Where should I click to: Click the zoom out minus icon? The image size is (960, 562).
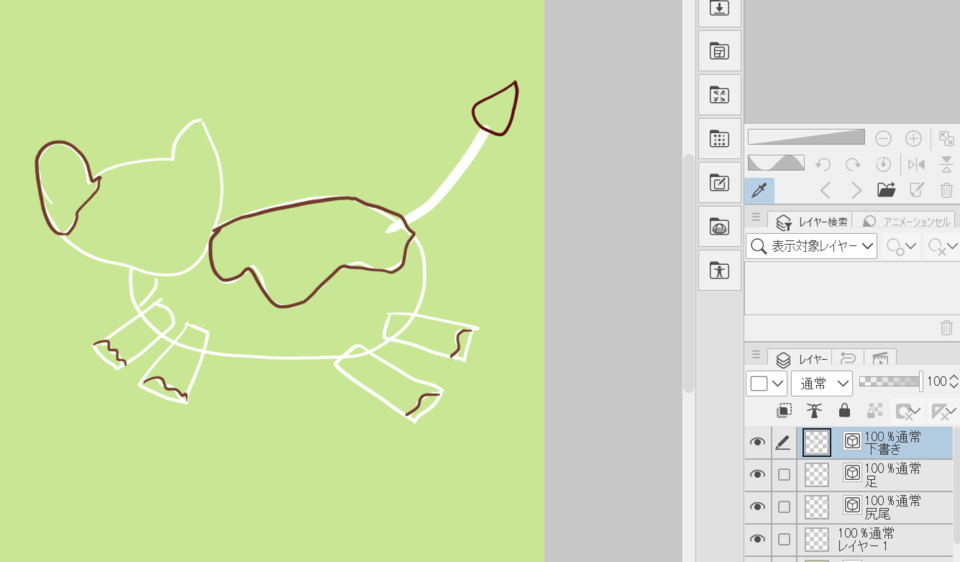pos(883,139)
